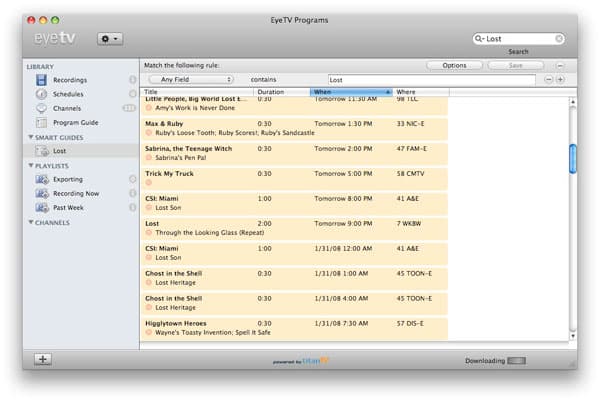Click the minus button beside Save

[560, 66]
